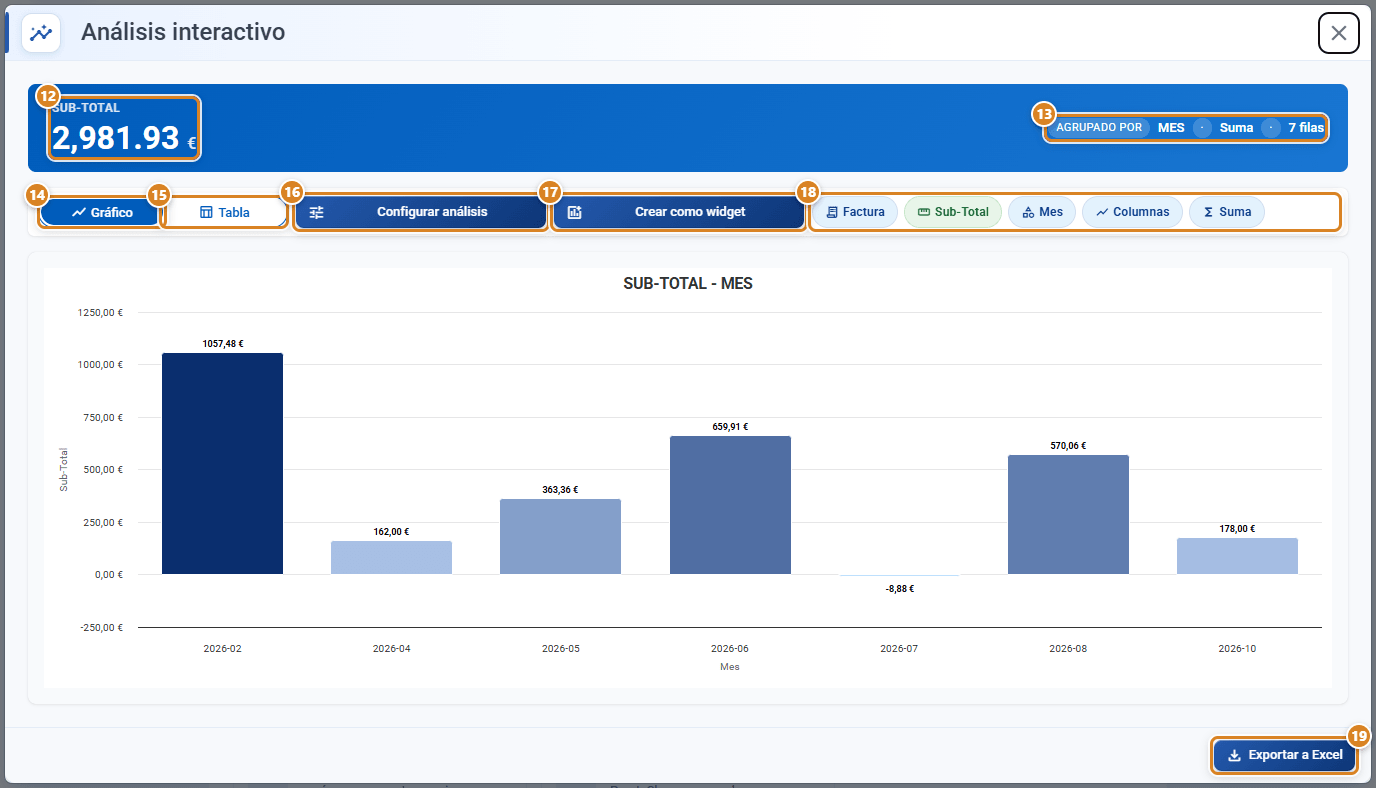Close the Análisis interactivo dialog
1376x788 pixels.
[1339, 33]
